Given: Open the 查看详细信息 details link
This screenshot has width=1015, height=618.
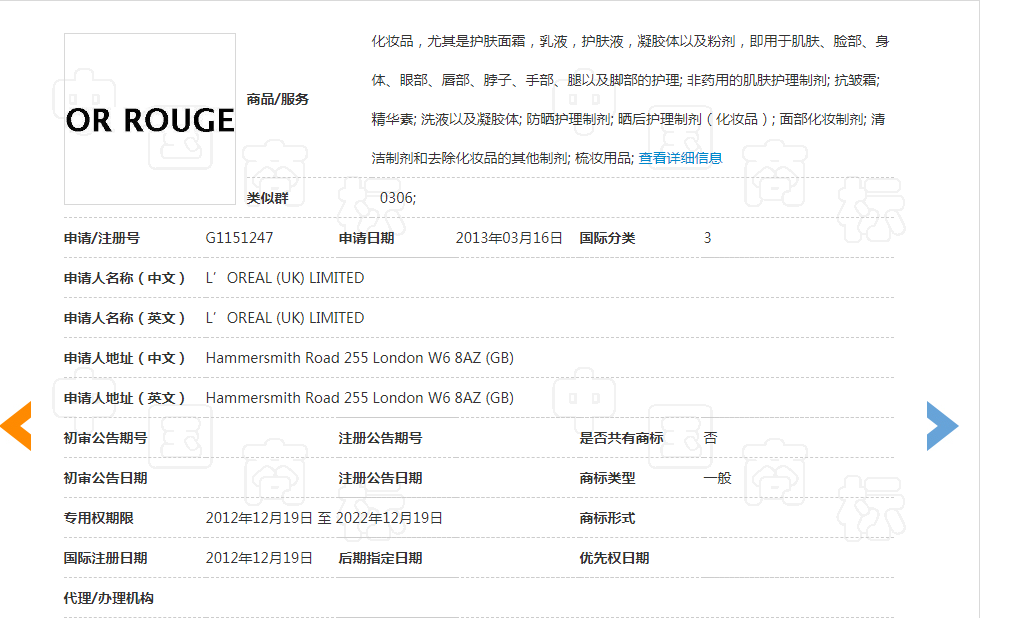Looking at the screenshot, I should pos(682,157).
